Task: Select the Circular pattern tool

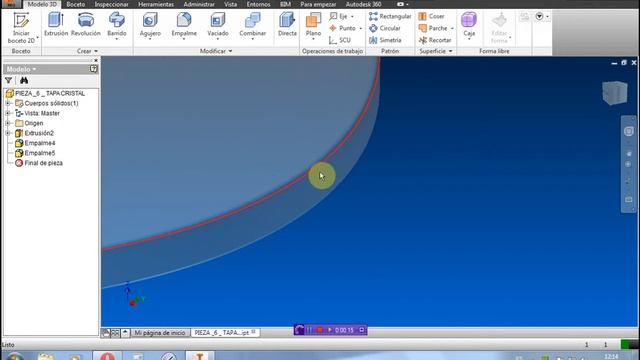Action: click(x=384, y=28)
